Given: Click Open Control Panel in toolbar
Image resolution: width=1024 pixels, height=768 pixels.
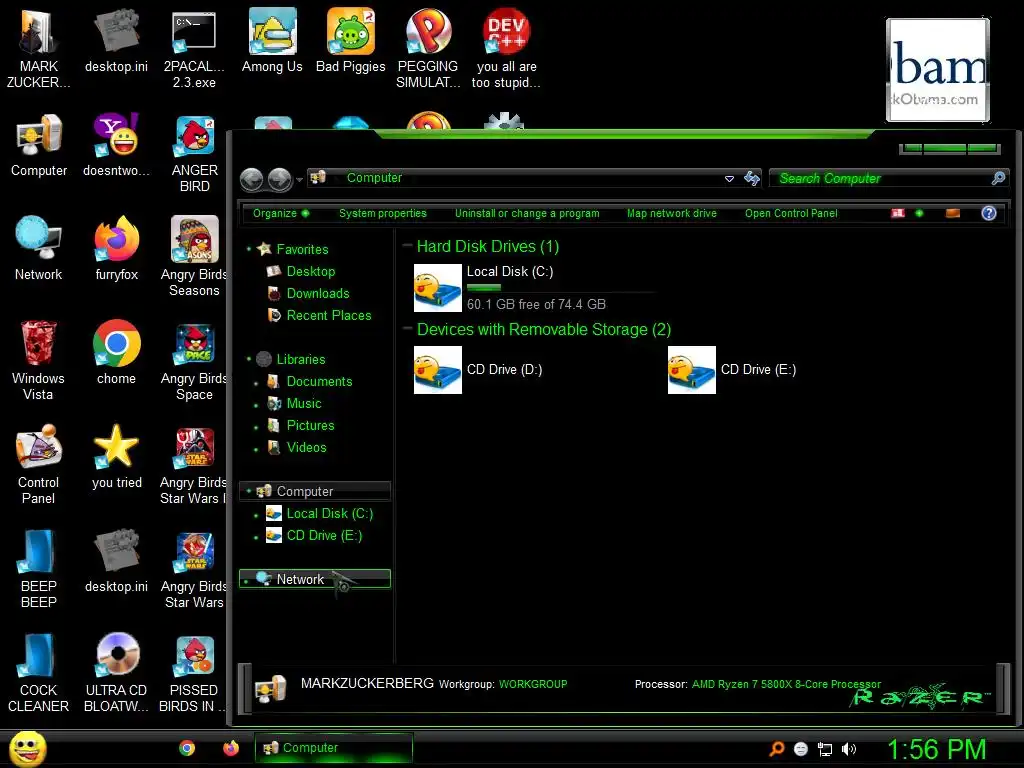Looking at the screenshot, I should click(791, 214).
